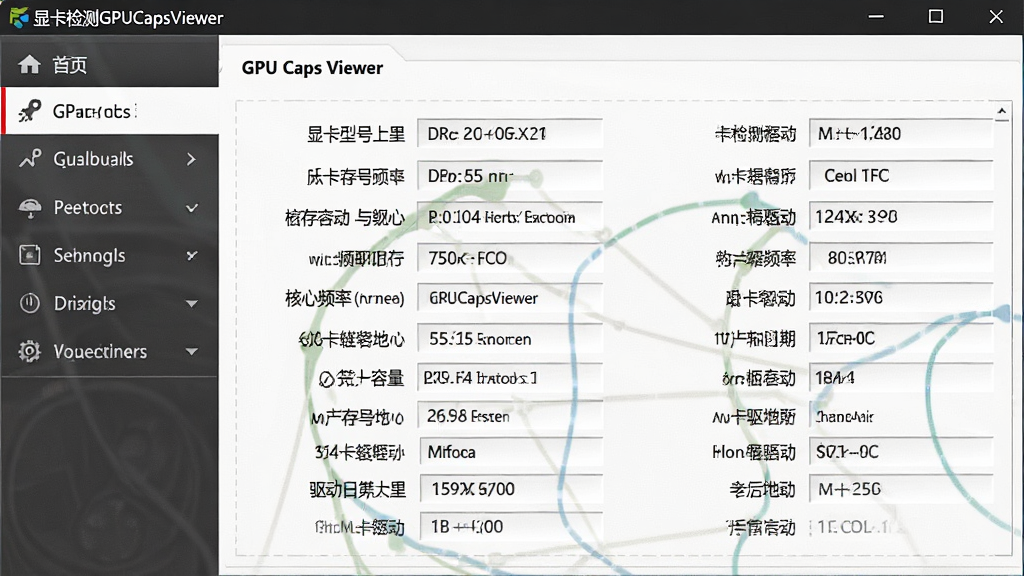Maximize the GPUCapsViewer window
1024x576 pixels.
click(x=936, y=17)
